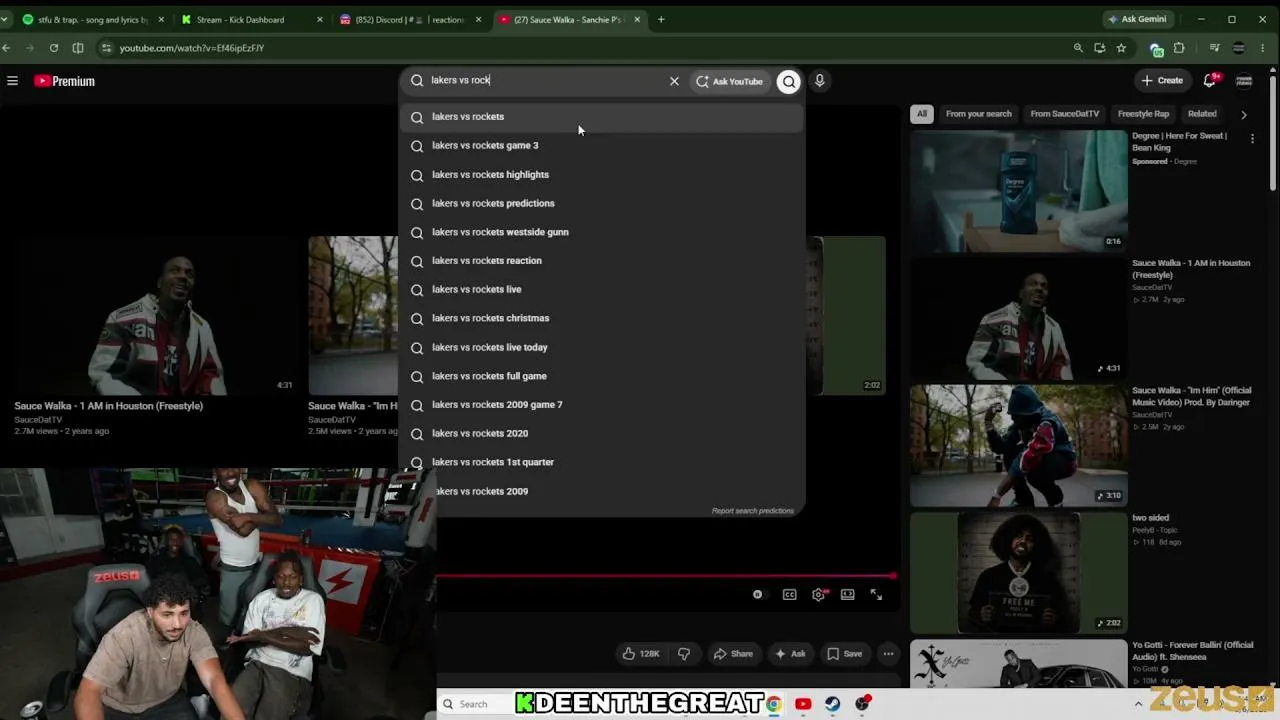Open YouTube app from the taskbar

tap(803, 704)
